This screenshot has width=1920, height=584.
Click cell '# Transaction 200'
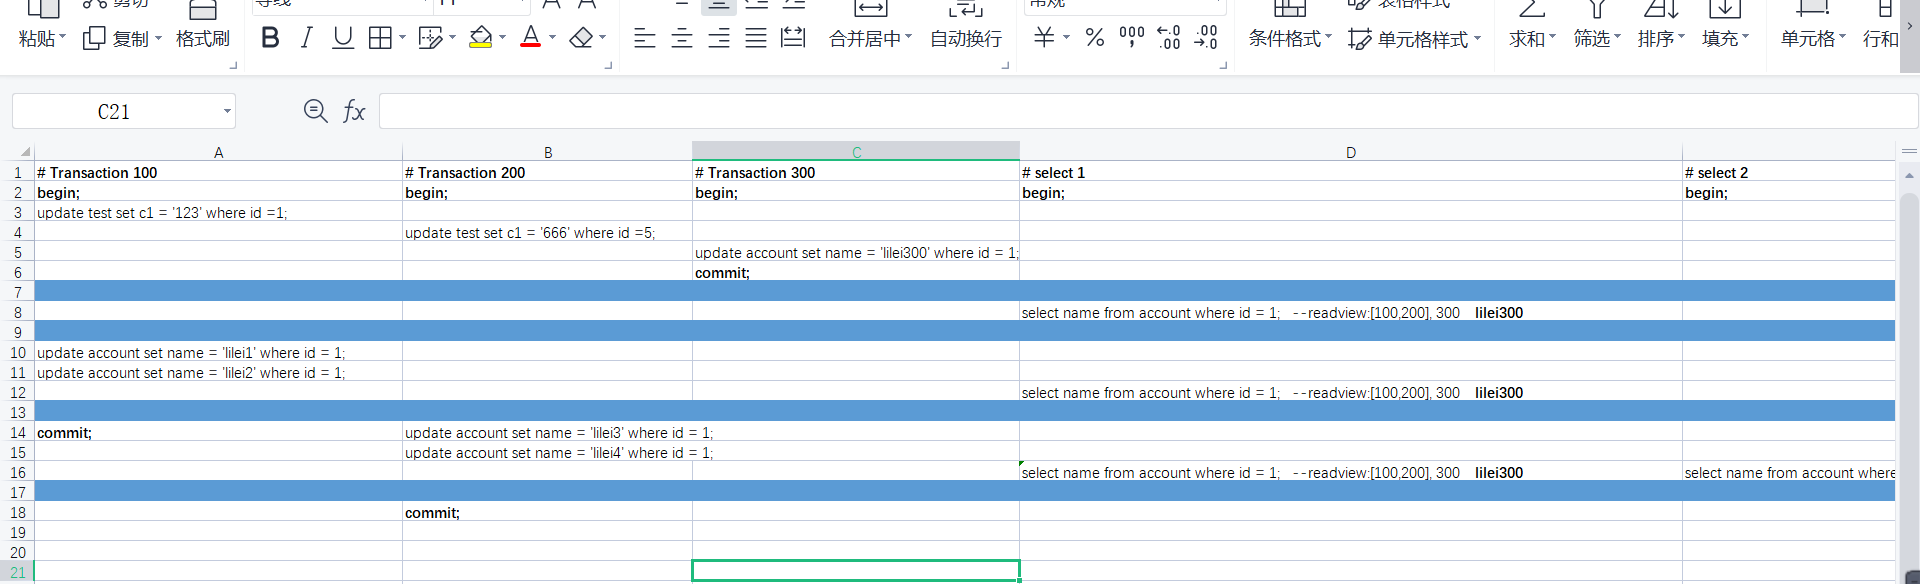click(x=547, y=172)
